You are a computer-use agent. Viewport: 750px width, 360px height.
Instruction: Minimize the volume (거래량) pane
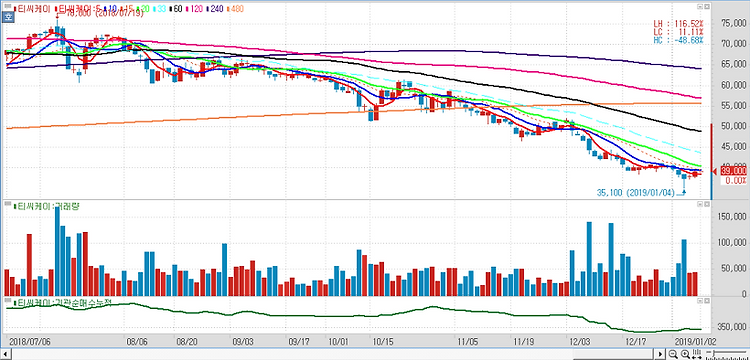coord(699,204)
